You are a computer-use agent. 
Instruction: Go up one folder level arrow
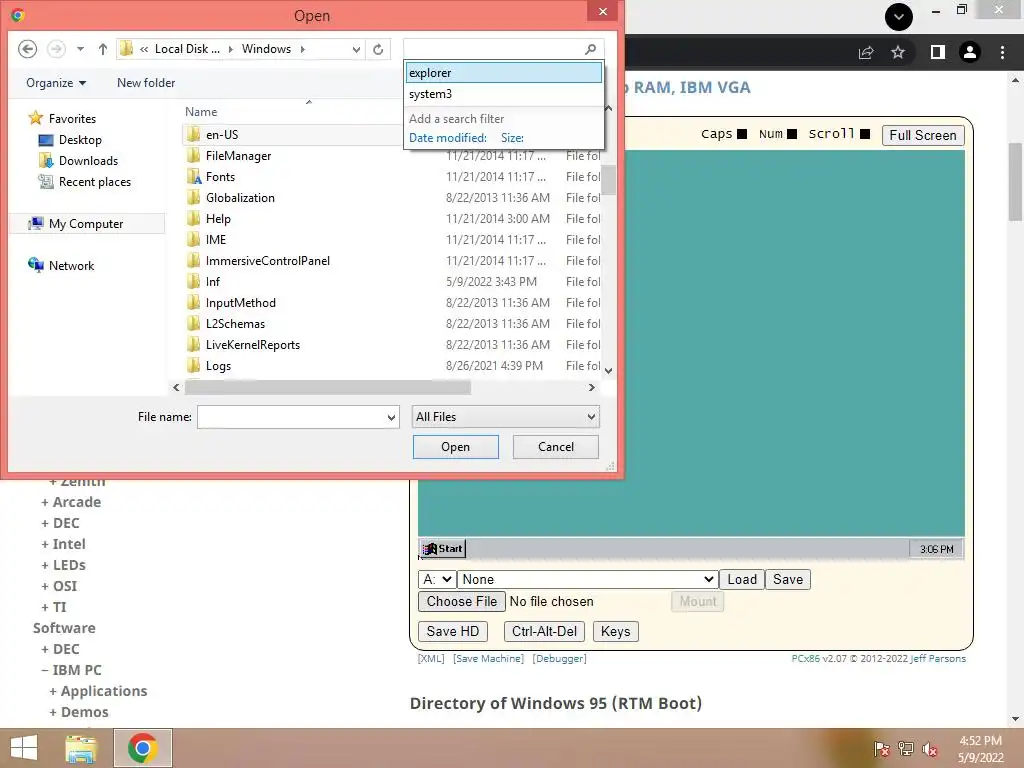(103, 49)
